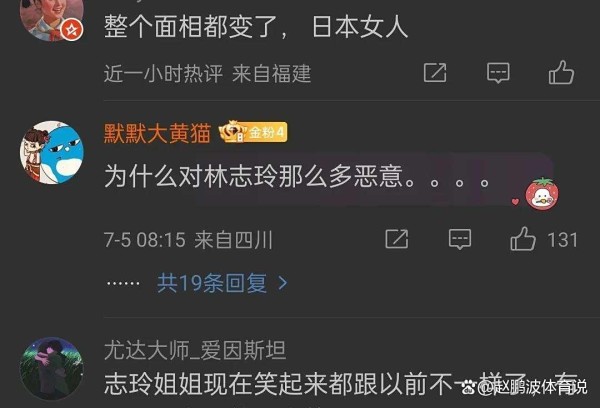The width and height of the screenshot is (600, 408).
Task: Reply to the 日本女人 comment
Action: click(498, 73)
